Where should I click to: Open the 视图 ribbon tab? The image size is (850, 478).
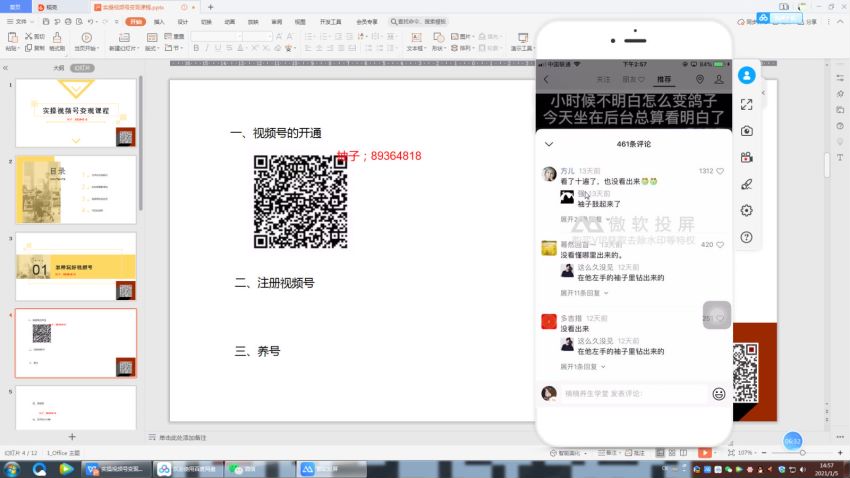pos(300,22)
